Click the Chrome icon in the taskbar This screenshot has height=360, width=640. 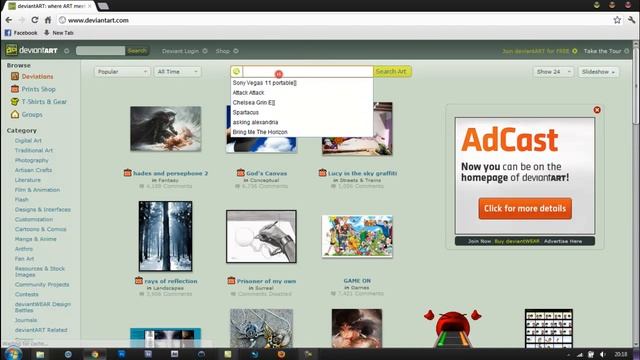(95, 354)
